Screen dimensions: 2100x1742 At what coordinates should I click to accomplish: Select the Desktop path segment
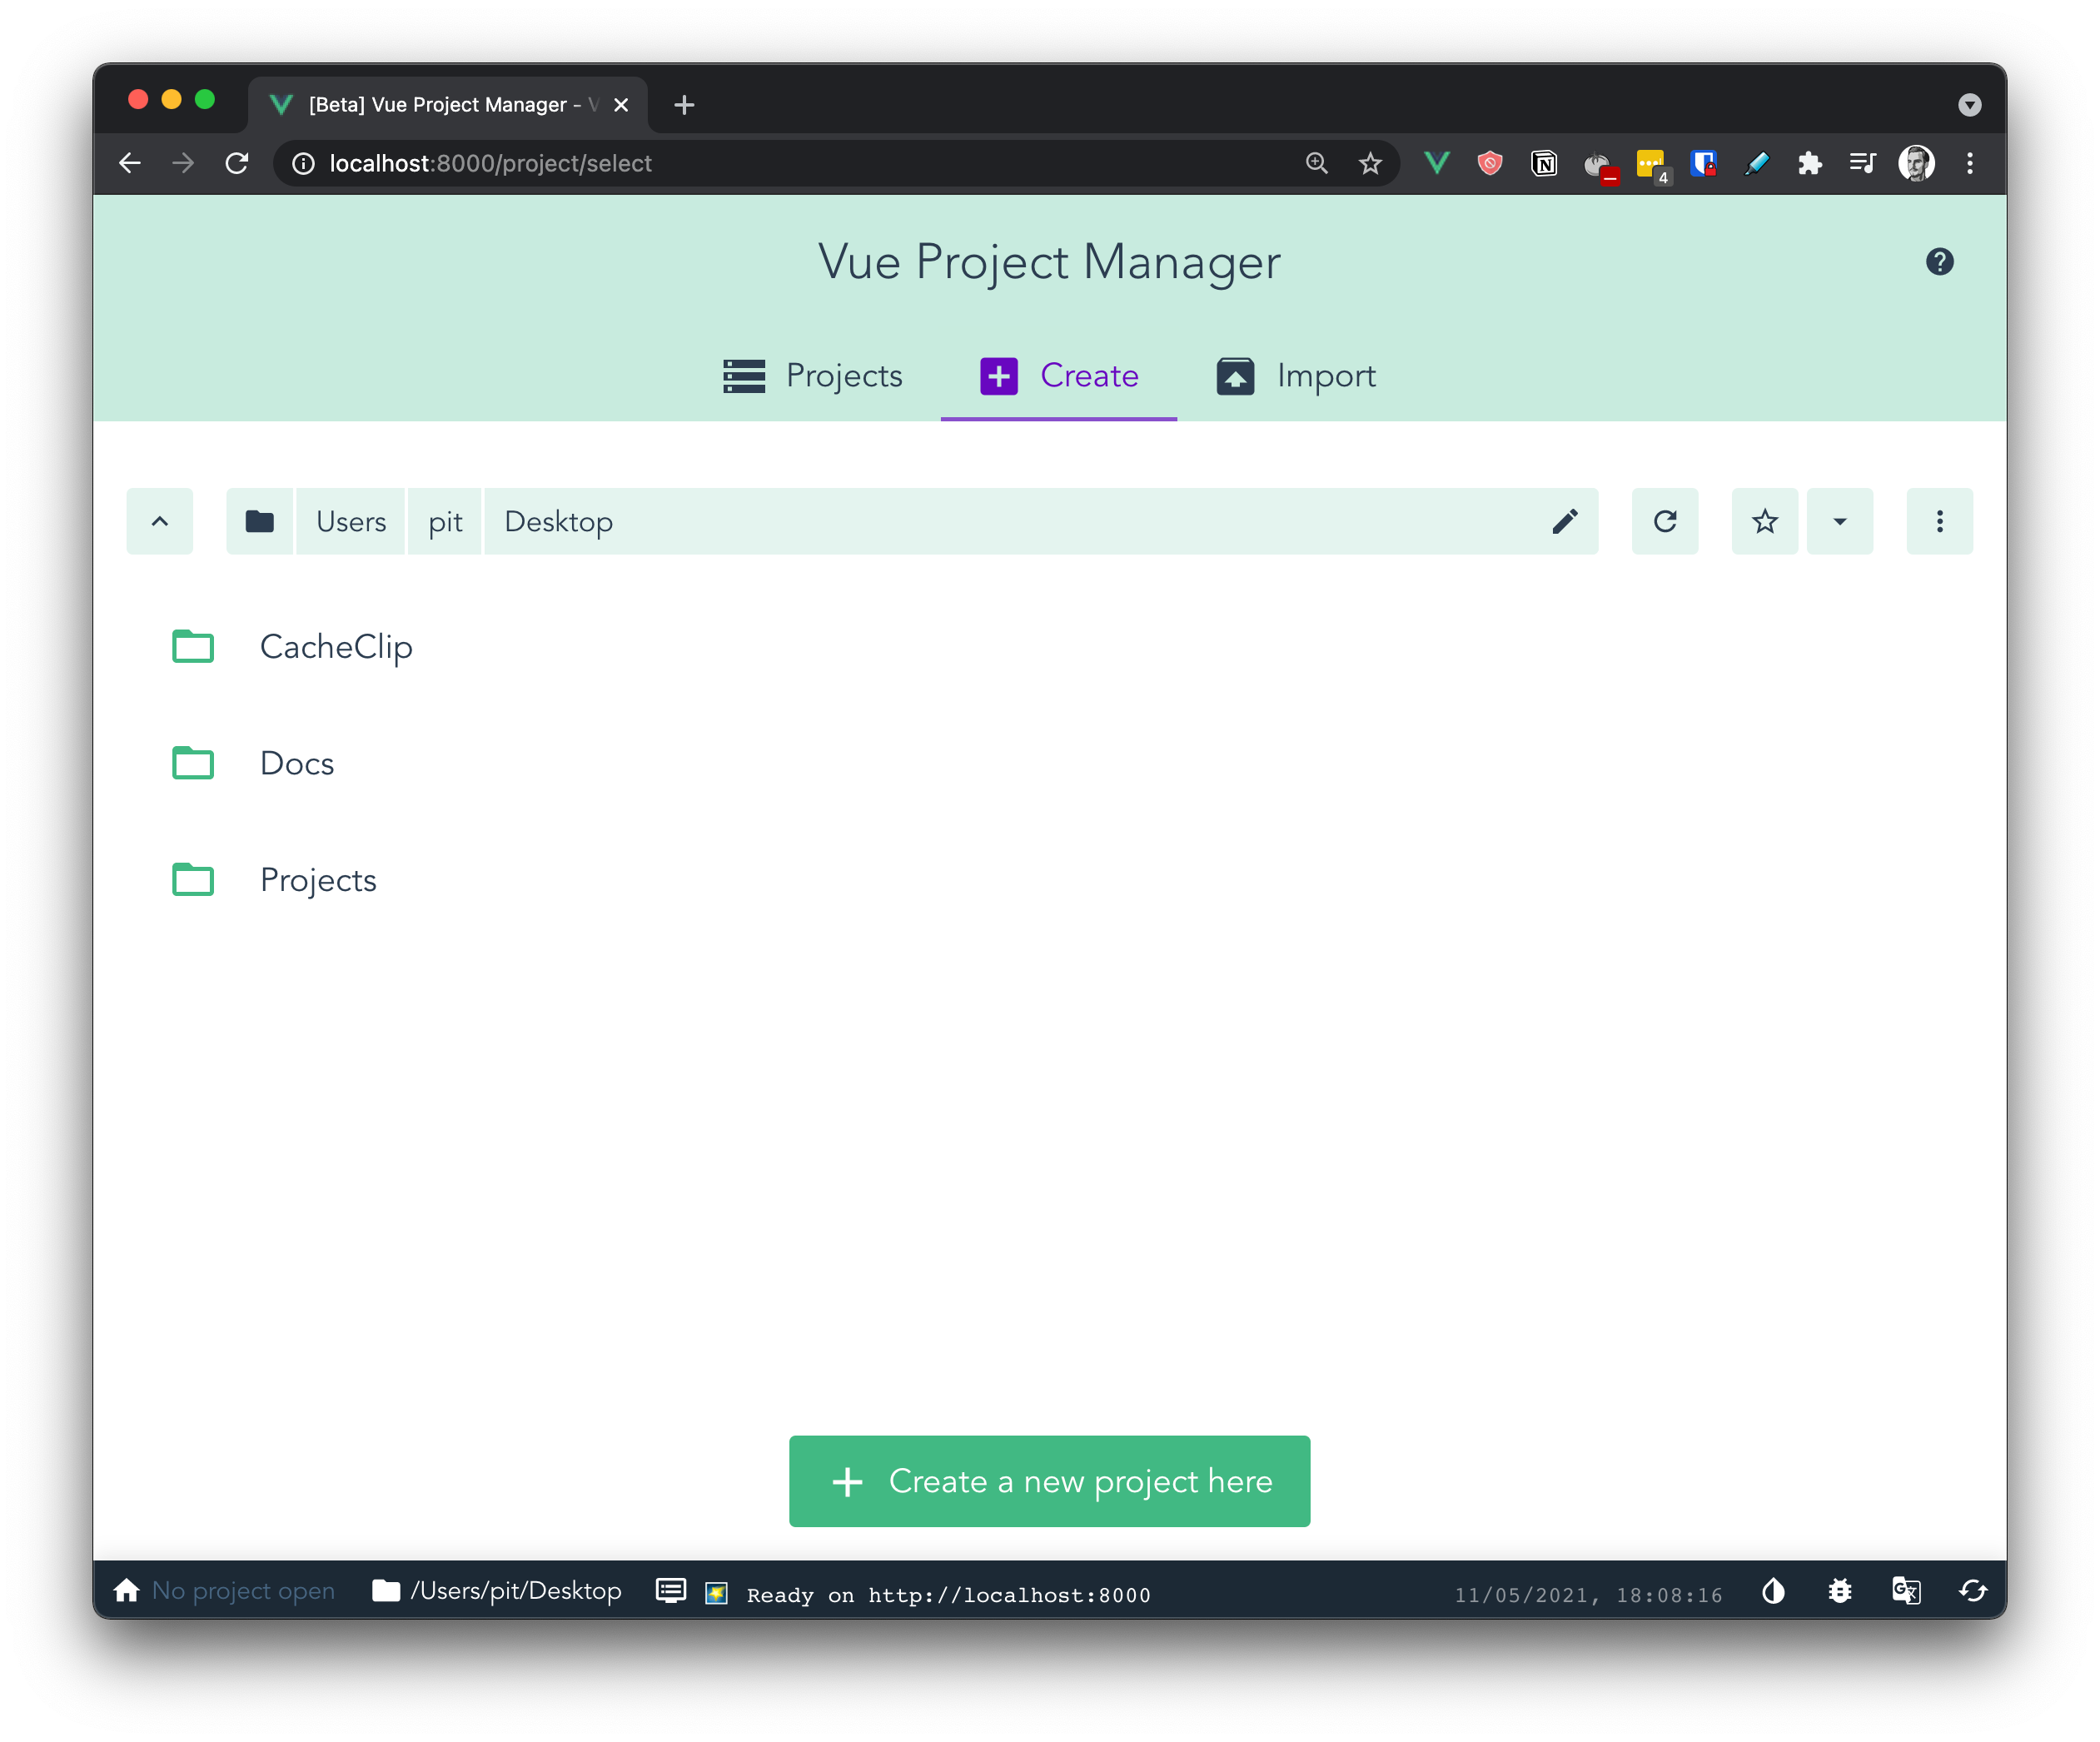559,521
